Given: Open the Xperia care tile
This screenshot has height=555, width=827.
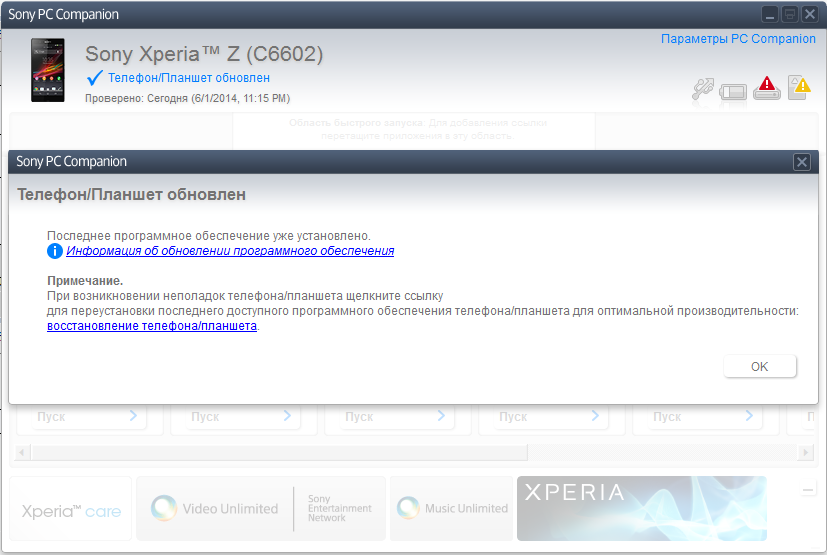Looking at the screenshot, I should (x=71, y=509).
